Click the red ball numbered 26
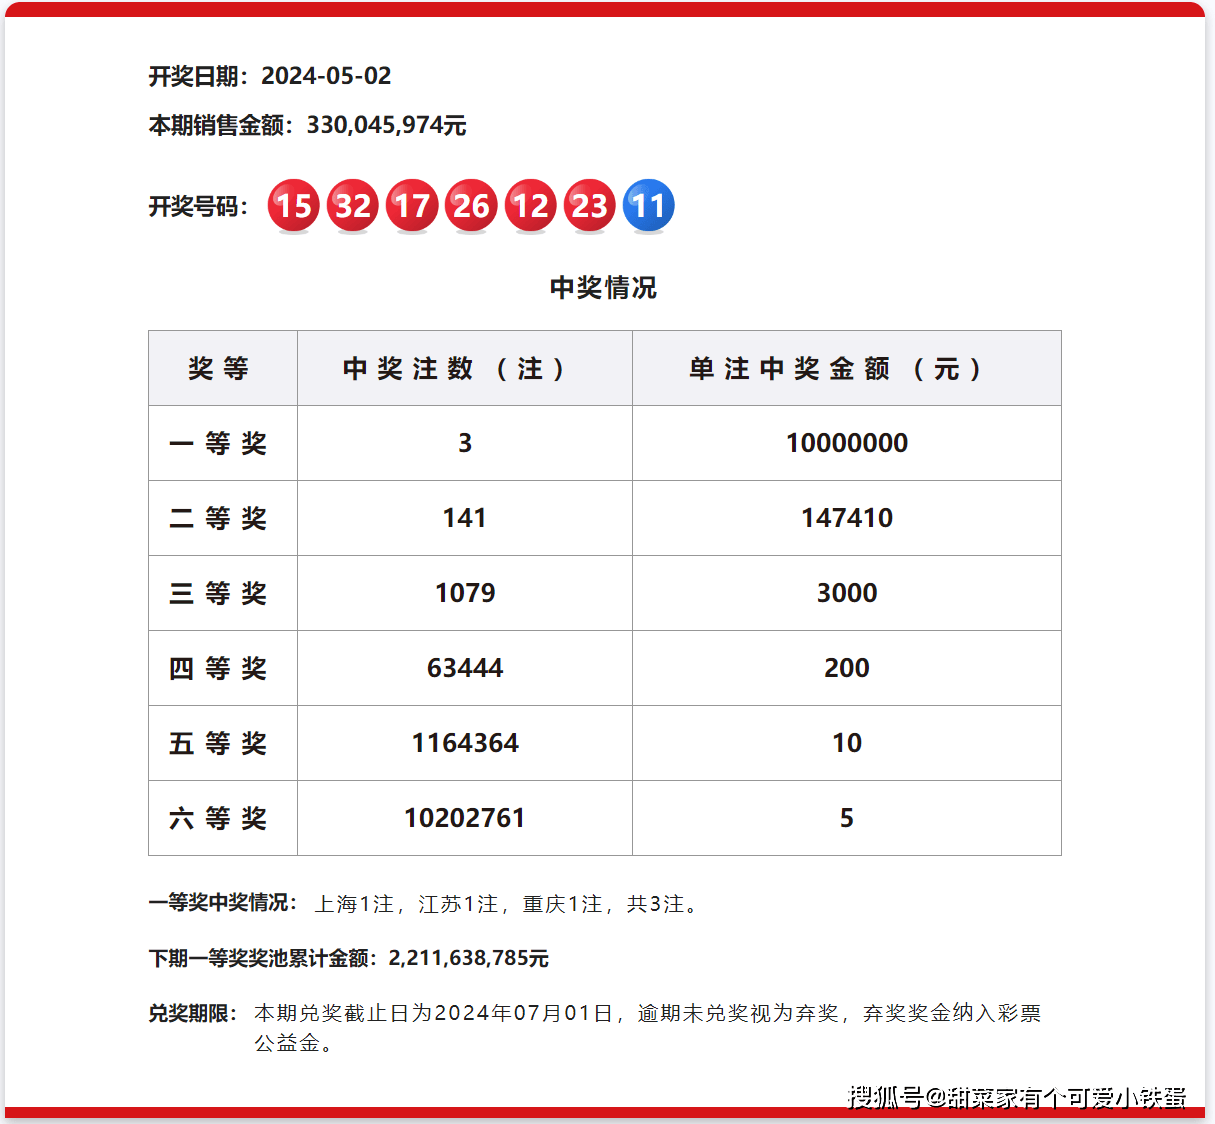This screenshot has width=1215, height=1124. [x=471, y=206]
